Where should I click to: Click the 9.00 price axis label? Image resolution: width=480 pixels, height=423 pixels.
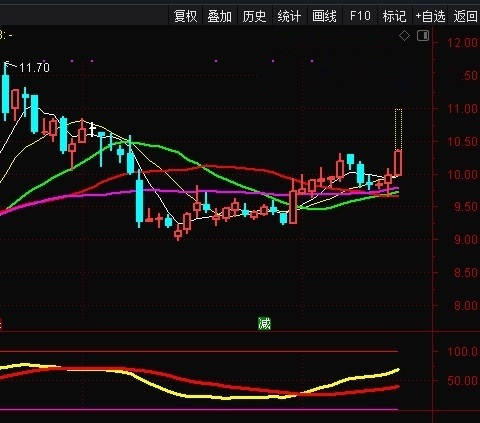tap(466, 239)
